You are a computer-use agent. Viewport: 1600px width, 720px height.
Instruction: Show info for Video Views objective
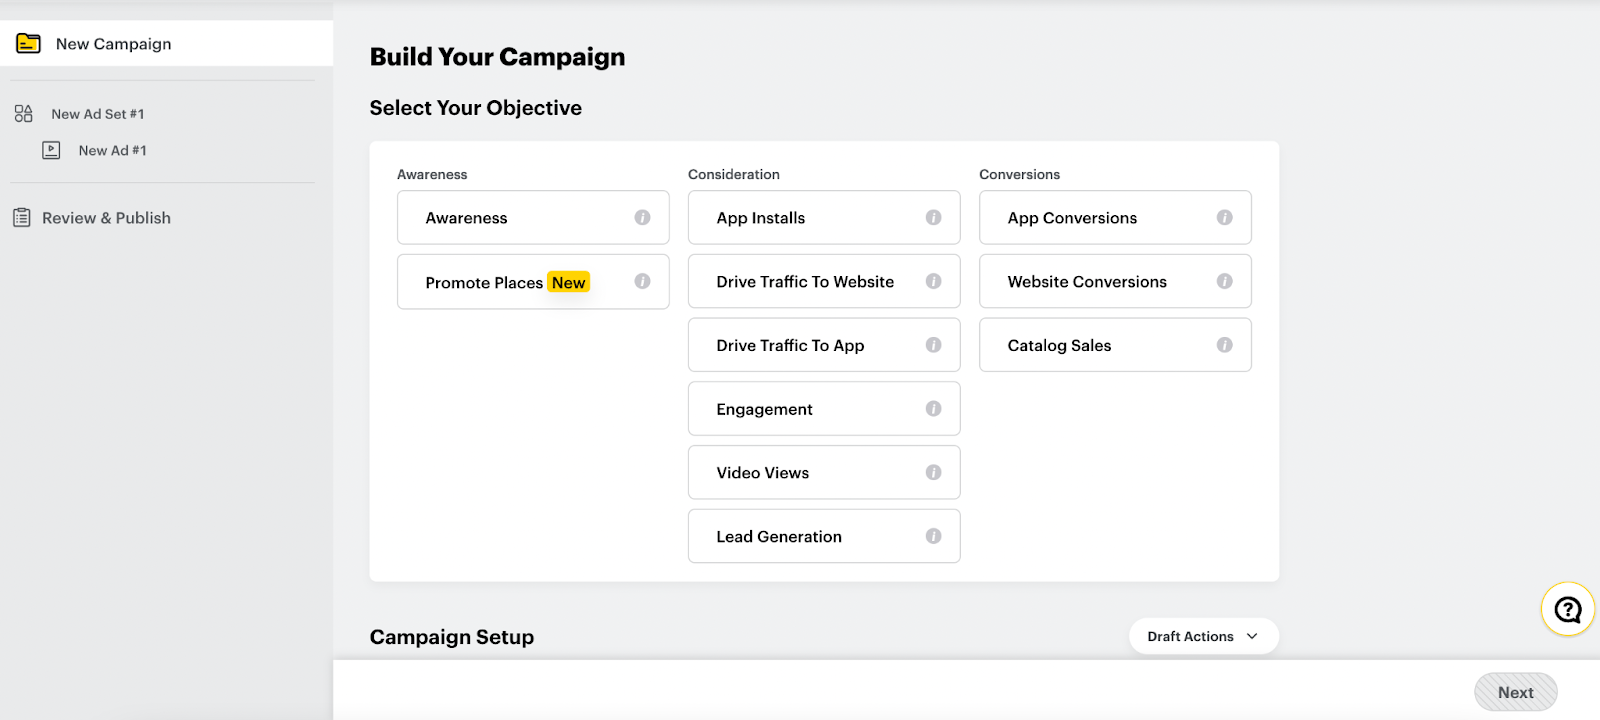933,472
